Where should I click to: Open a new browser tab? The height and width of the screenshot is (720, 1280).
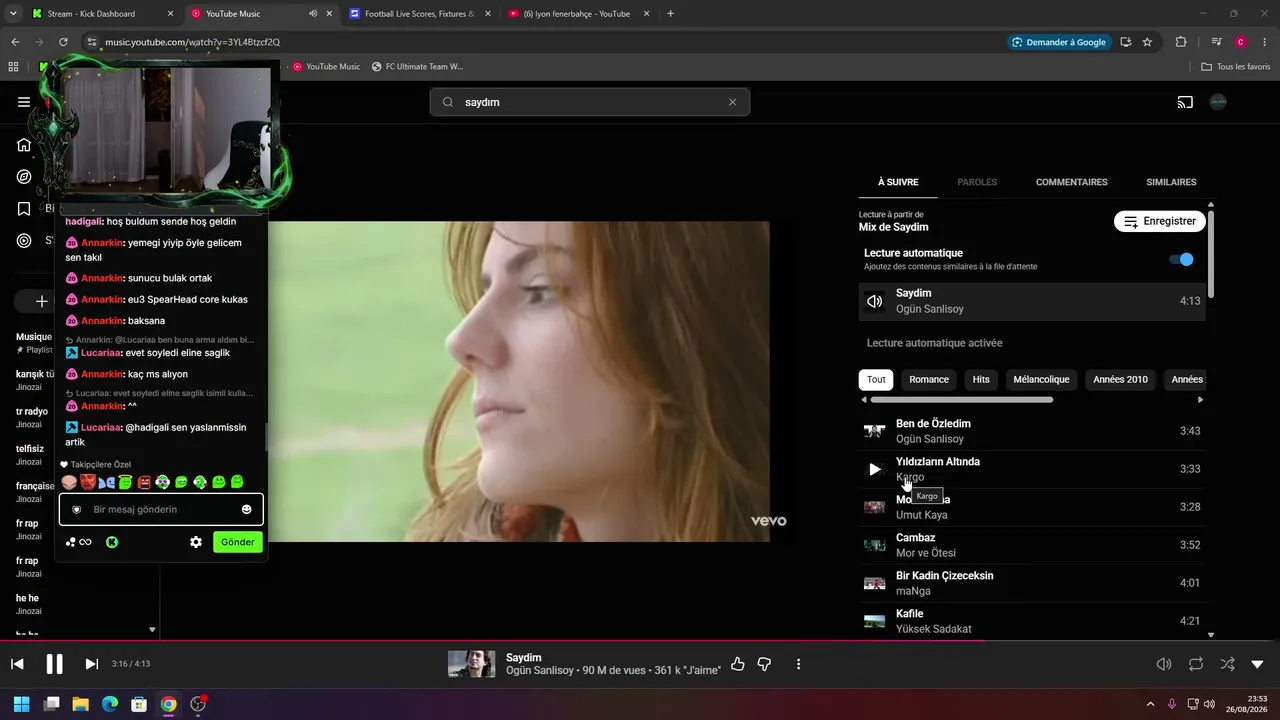(670, 14)
